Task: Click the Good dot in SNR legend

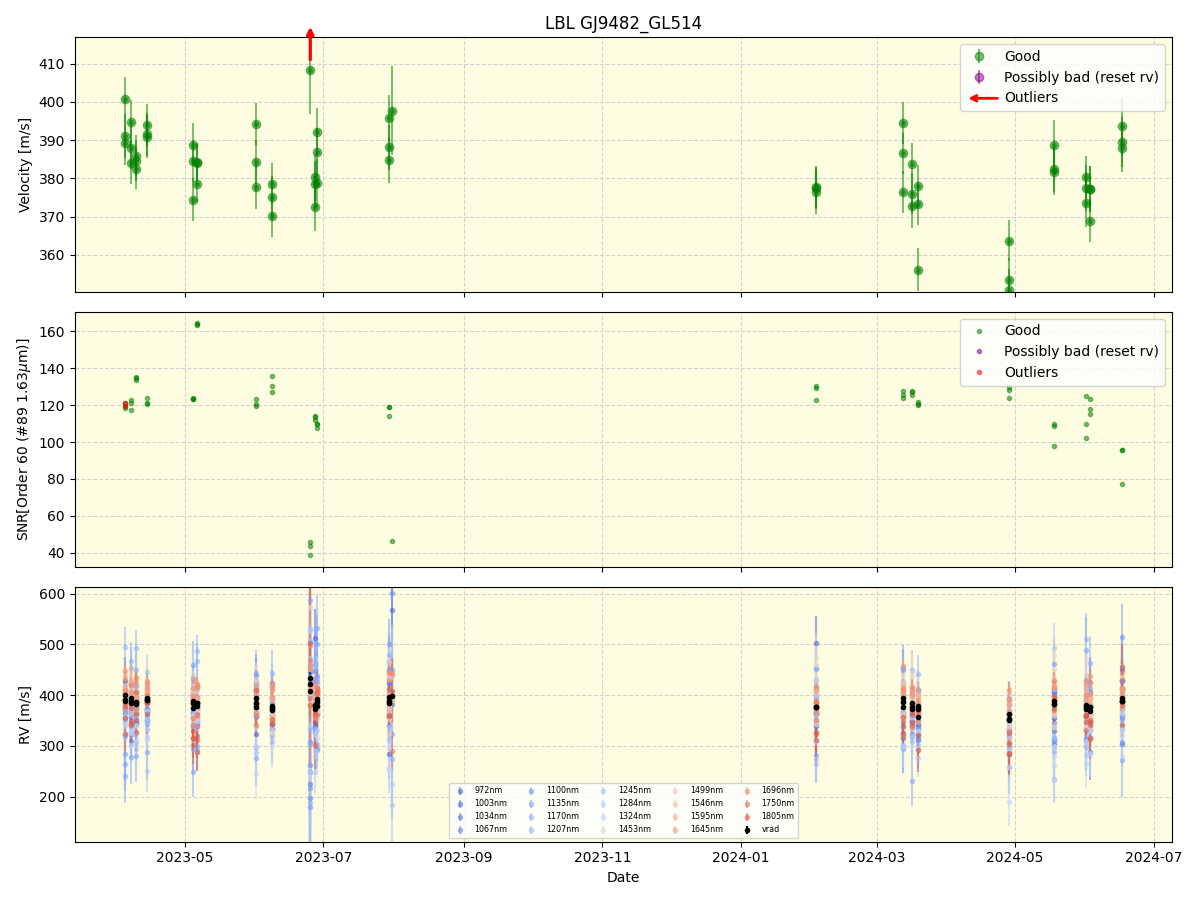Action: click(979, 331)
